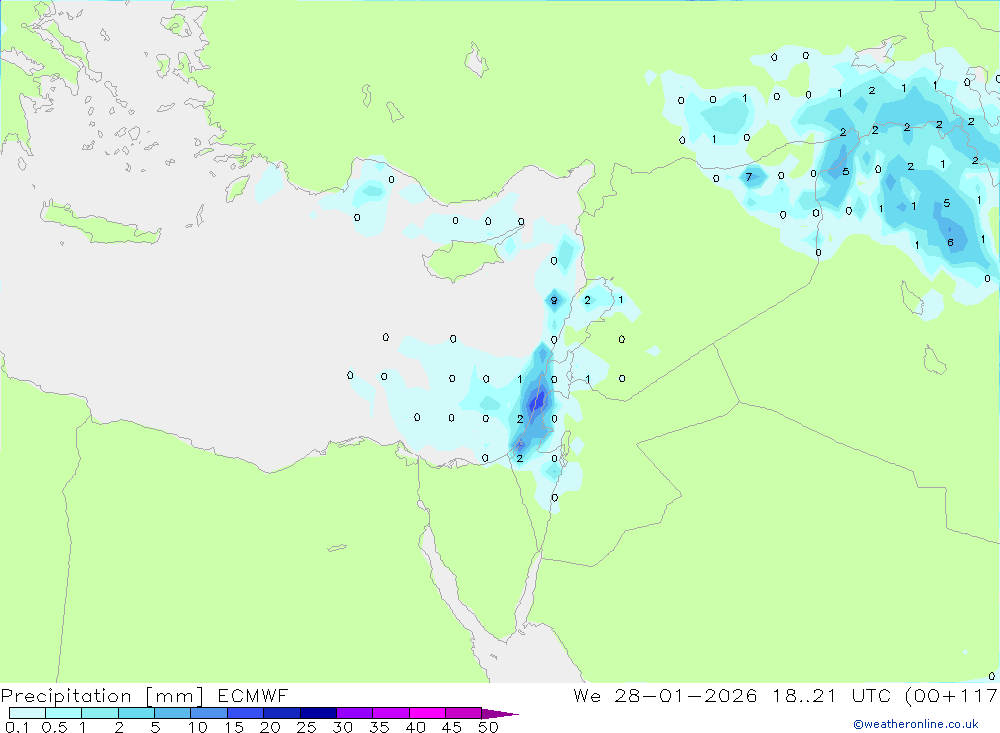Image resolution: width=1000 pixels, height=733 pixels.
Task: Click the map value "6" over Iraq
Action: 950,242
